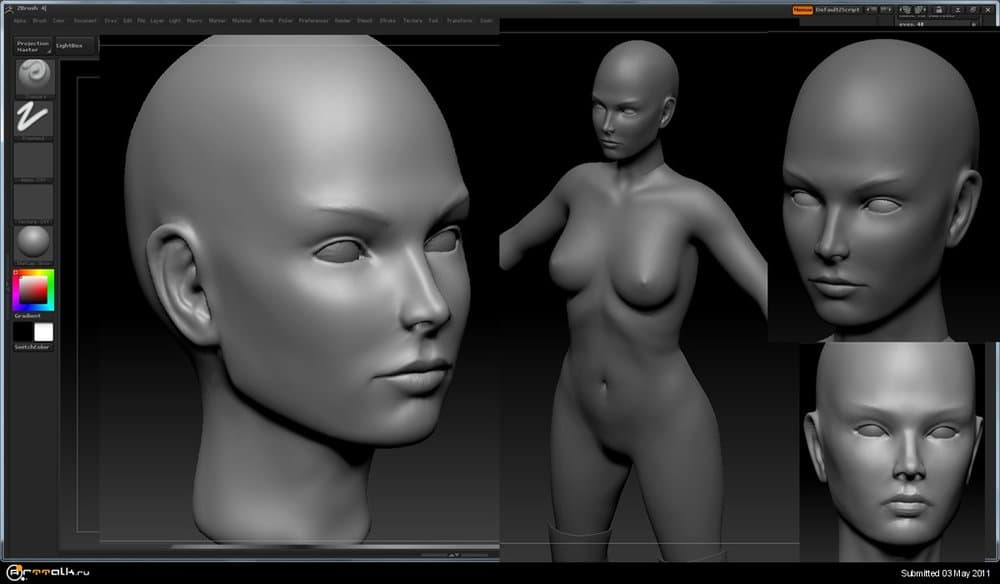Screen dimensions: 1000x584
Task: Open the material sphere selector
Action: point(34,244)
